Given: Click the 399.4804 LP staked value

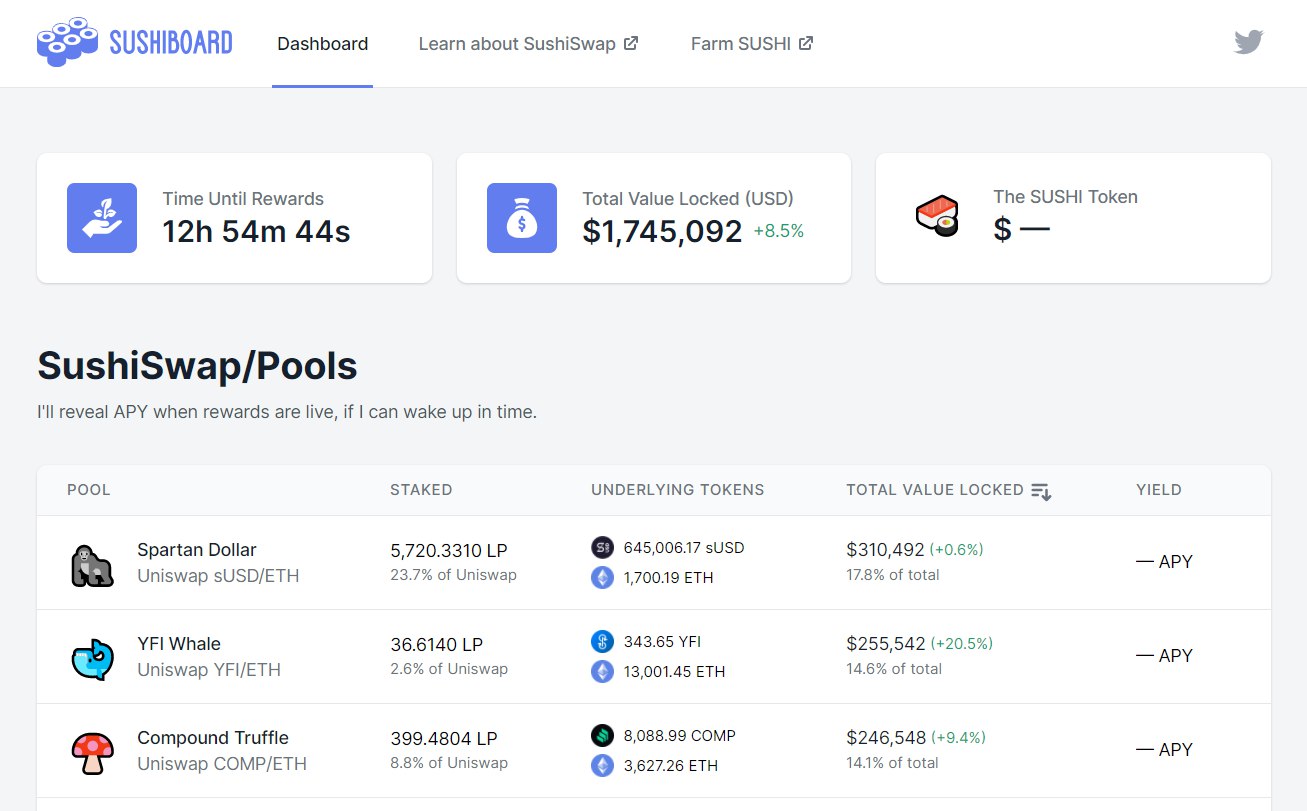Looking at the screenshot, I should point(444,739).
